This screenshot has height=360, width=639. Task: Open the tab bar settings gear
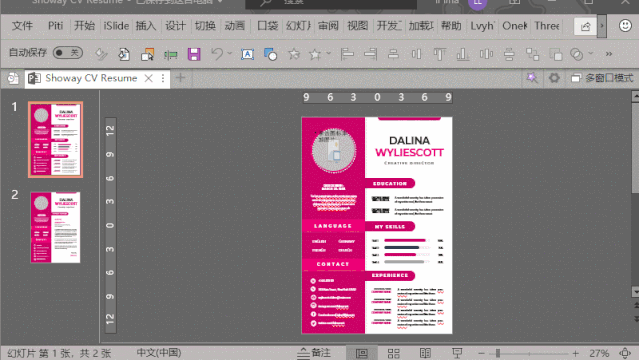[554, 77]
